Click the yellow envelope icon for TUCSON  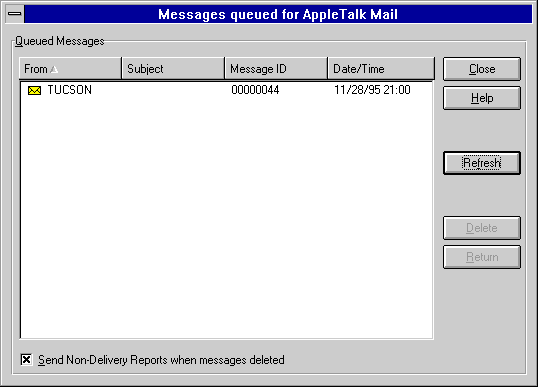point(34,90)
